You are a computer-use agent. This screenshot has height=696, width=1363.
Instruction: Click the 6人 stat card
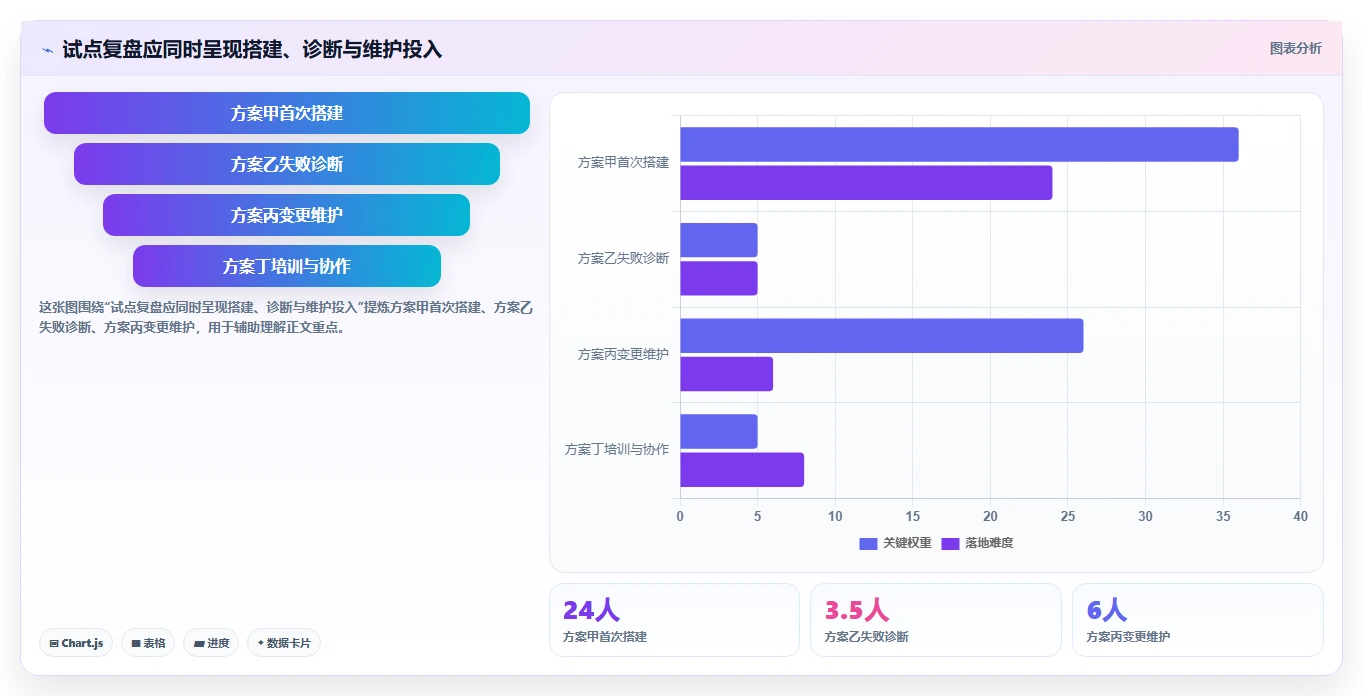click(x=1198, y=620)
